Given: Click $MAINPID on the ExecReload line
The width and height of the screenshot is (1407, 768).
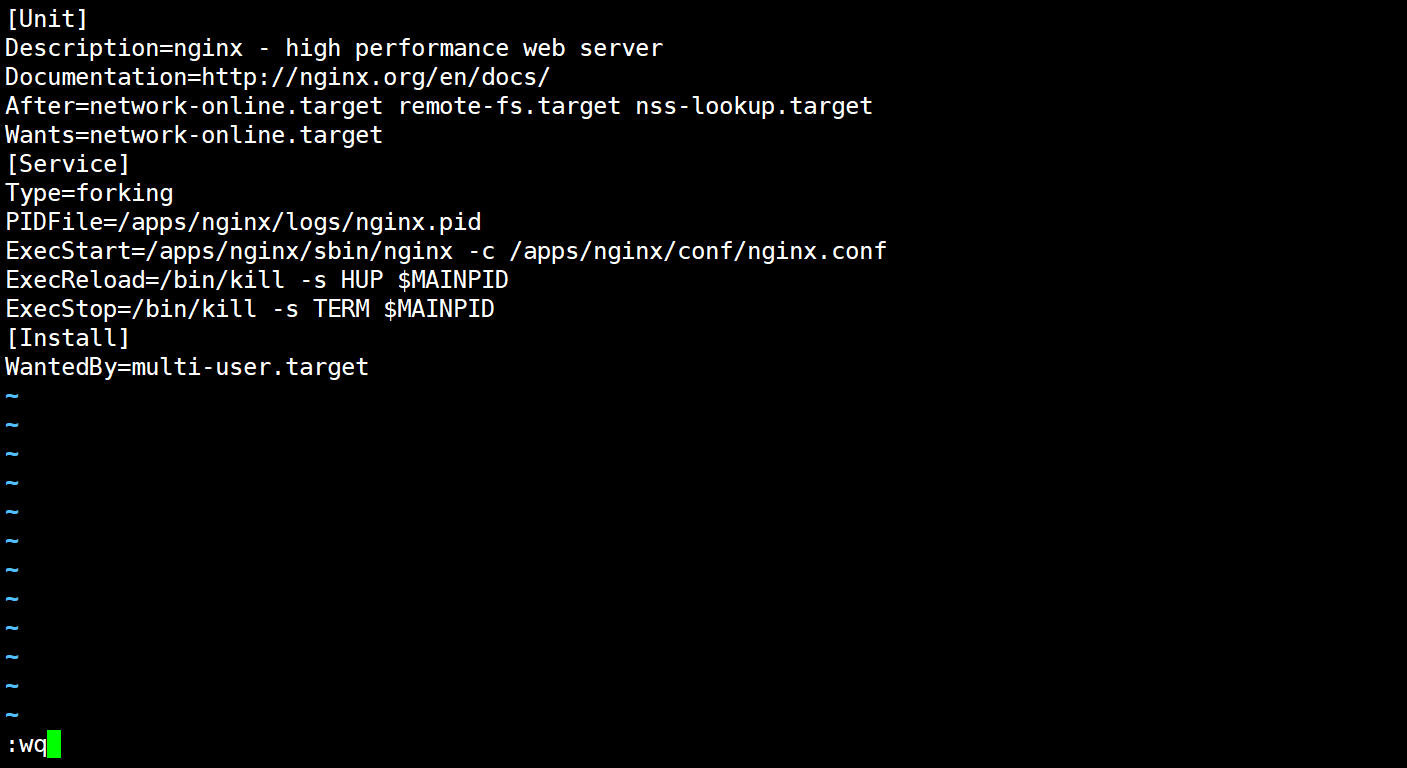Looking at the screenshot, I should click(453, 280).
